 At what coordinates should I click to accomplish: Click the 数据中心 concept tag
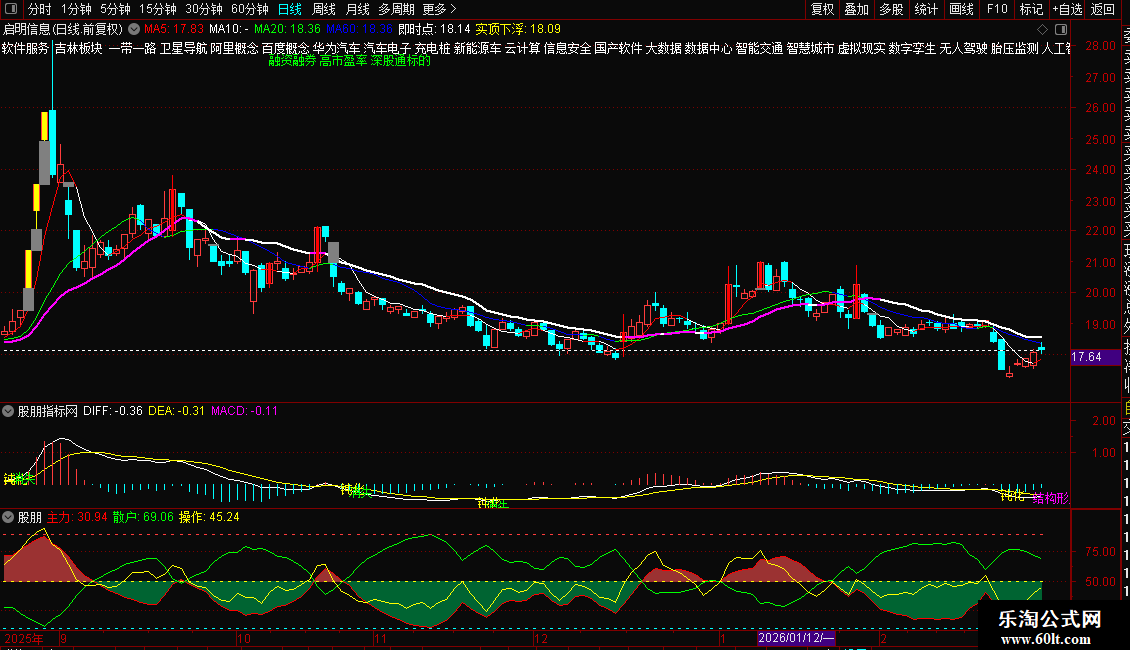click(x=708, y=48)
